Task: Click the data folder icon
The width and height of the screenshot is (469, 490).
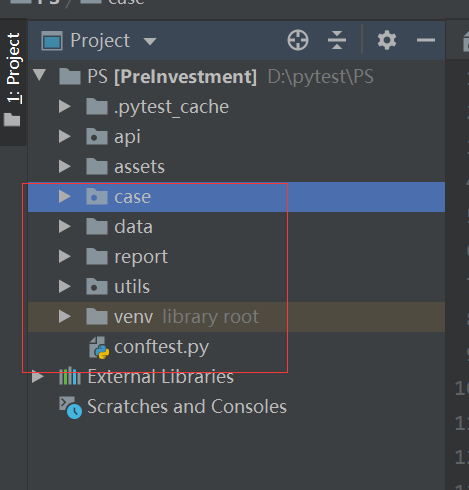Action: tap(97, 226)
